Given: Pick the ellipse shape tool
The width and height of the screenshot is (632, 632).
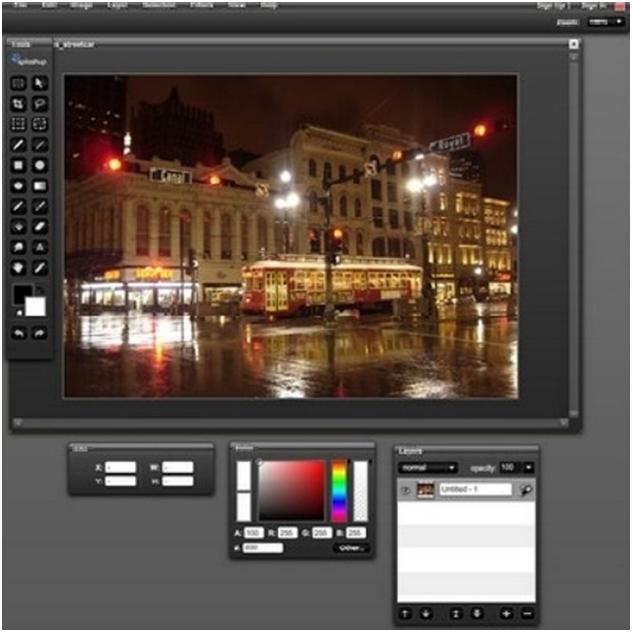Looking at the screenshot, I should click(x=40, y=165).
